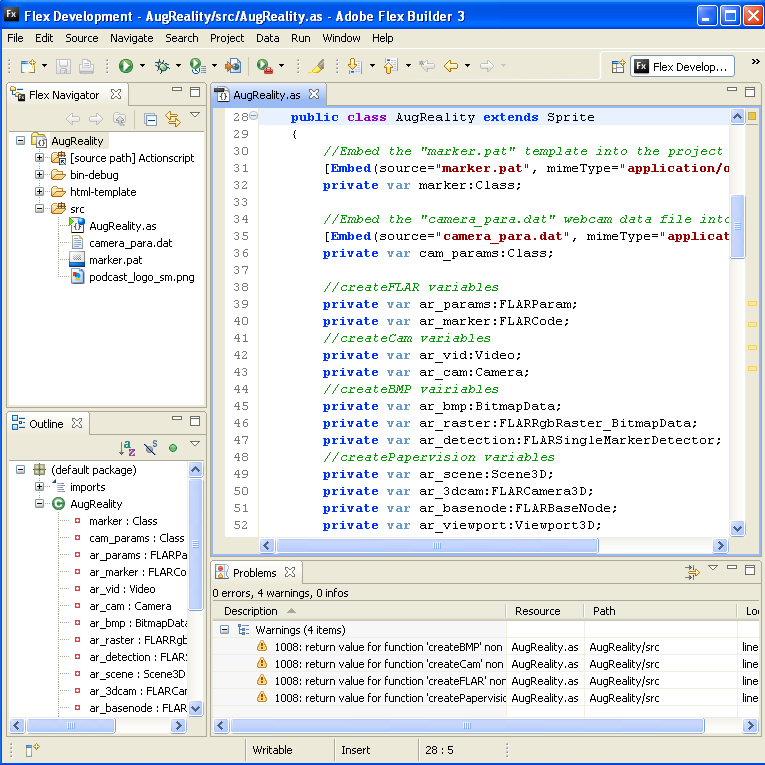Viewport: 765px width, 765px height.
Task: Open the Project menu
Action: click(x=227, y=38)
